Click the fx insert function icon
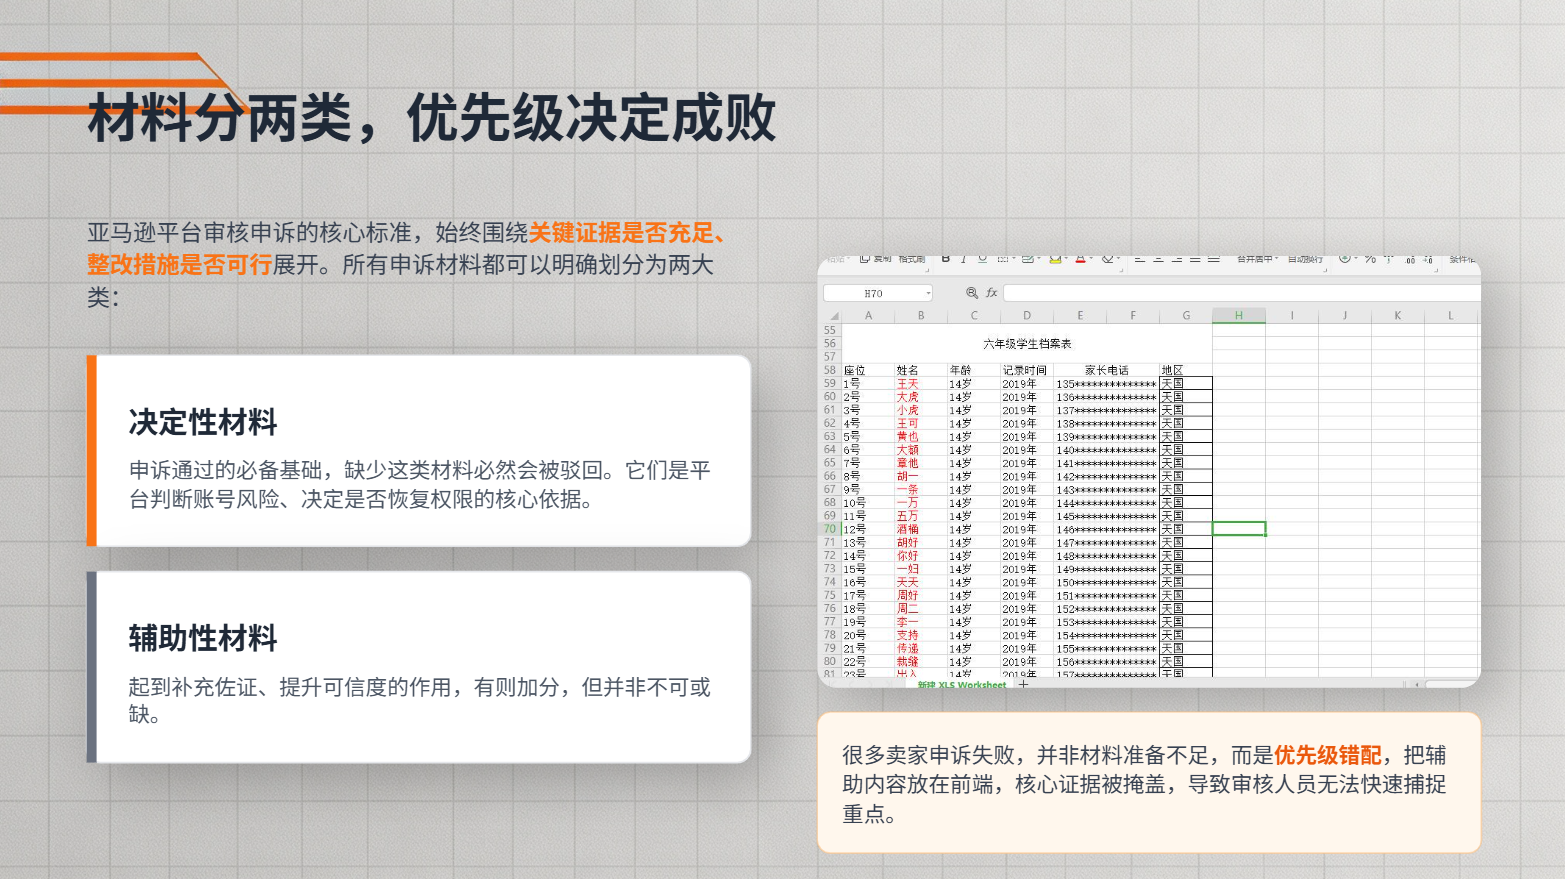 pos(992,293)
